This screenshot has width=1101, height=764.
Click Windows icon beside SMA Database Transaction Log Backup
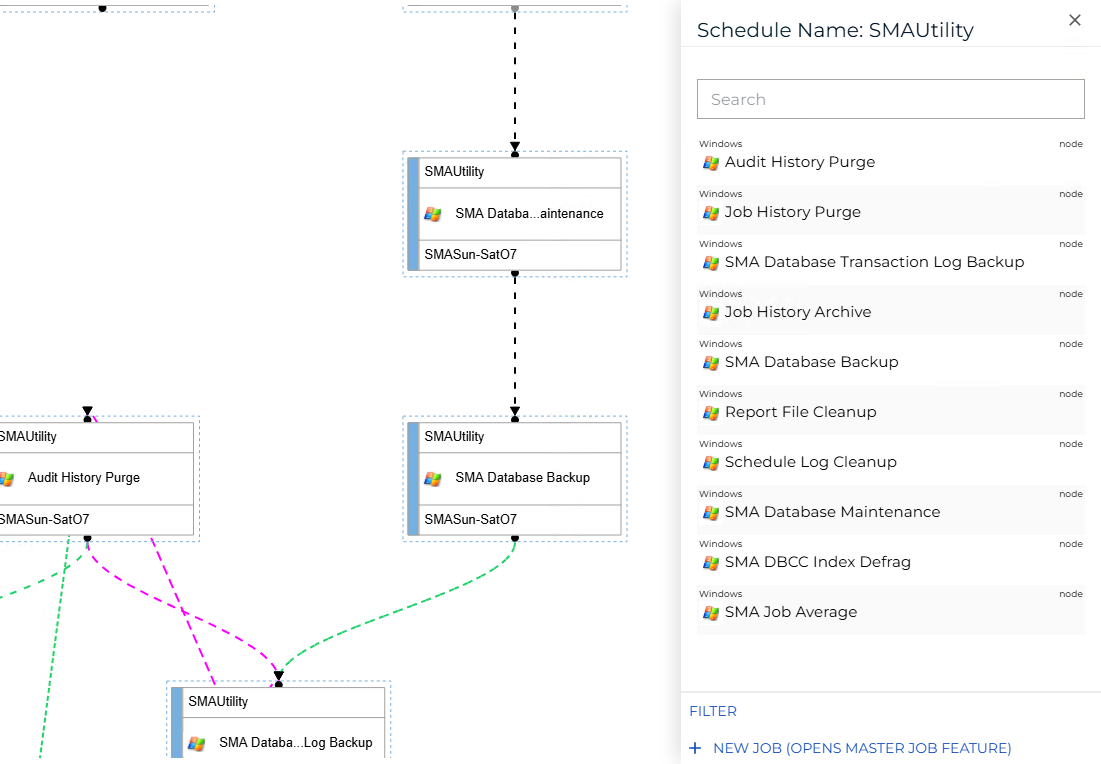pos(711,263)
